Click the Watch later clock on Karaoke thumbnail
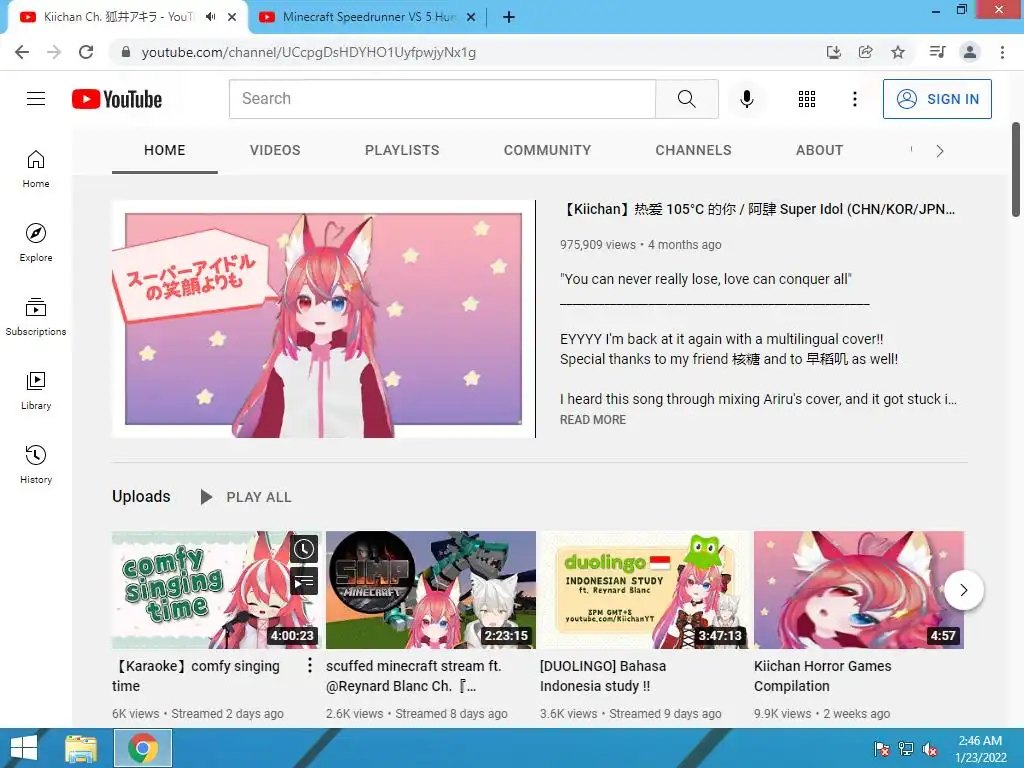The image size is (1024, 768). point(304,549)
